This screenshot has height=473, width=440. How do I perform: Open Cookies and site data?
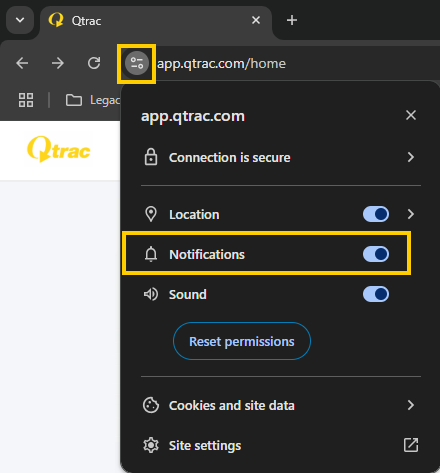point(281,405)
